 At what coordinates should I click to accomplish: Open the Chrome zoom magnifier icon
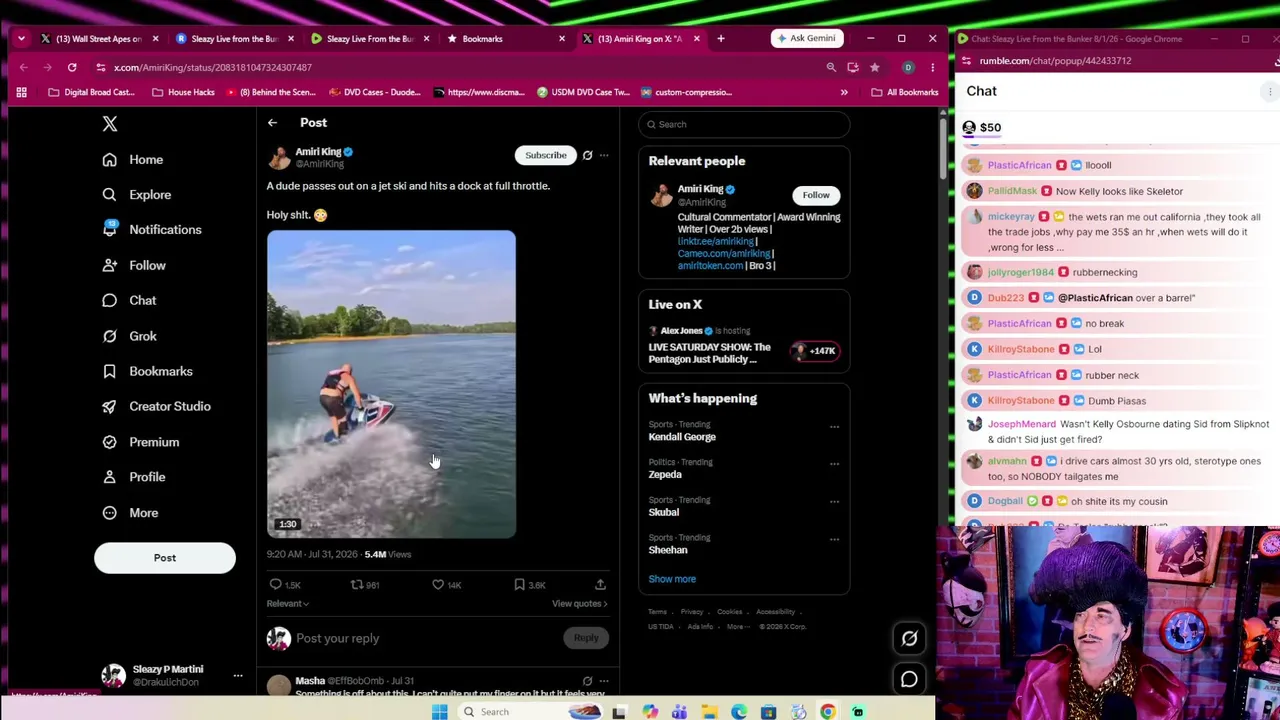(x=831, y=68)
